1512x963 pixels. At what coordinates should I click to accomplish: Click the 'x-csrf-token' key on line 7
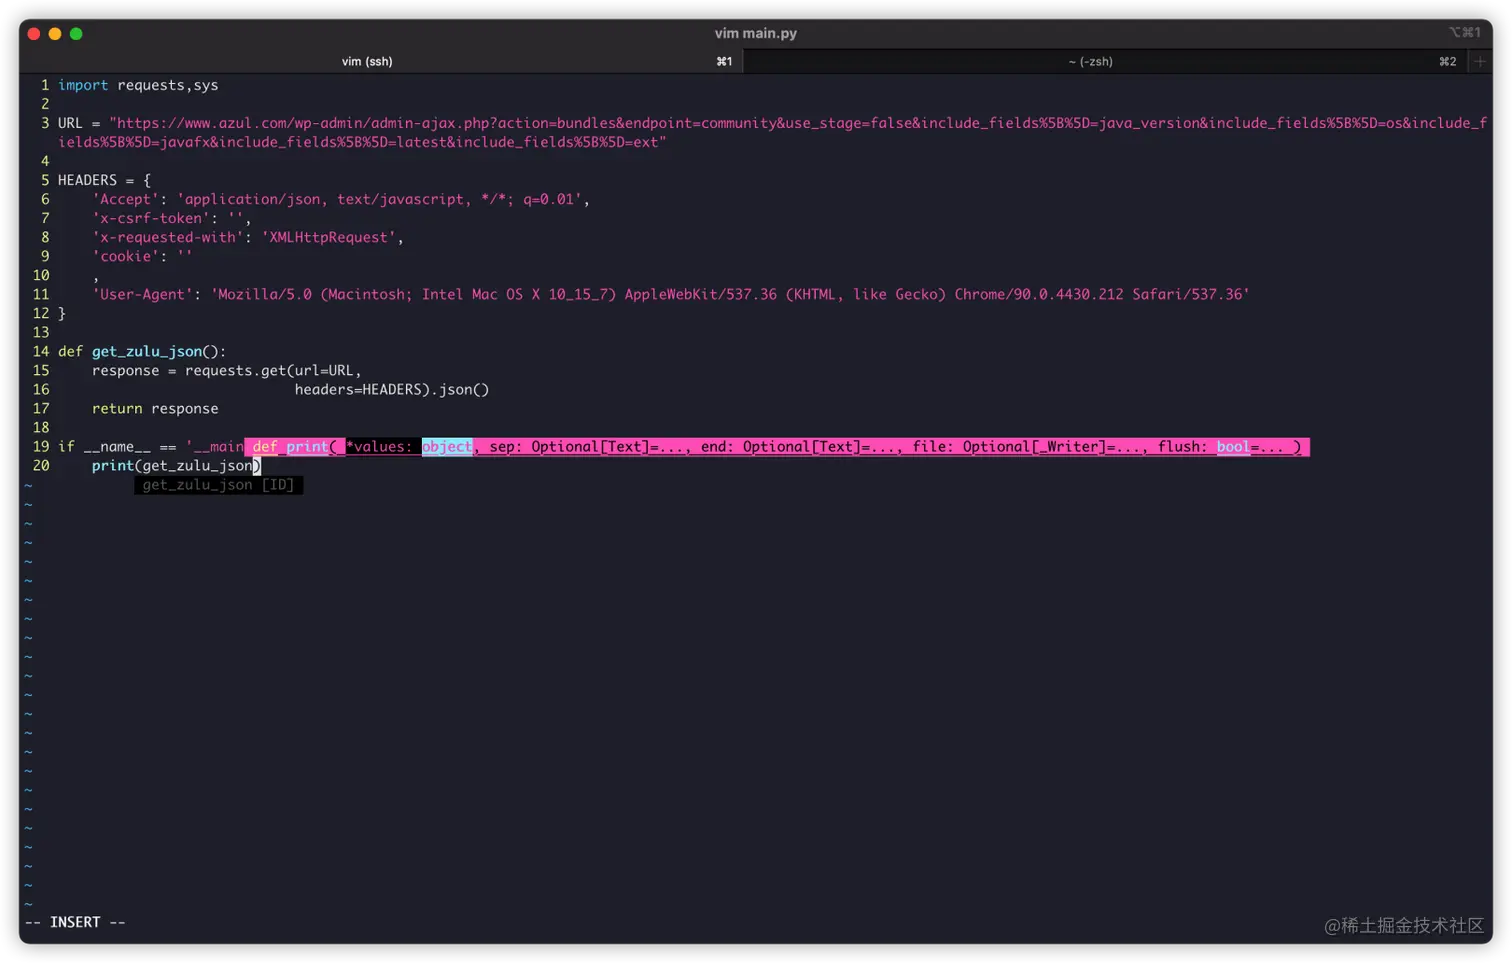click(x=151, y=218)
